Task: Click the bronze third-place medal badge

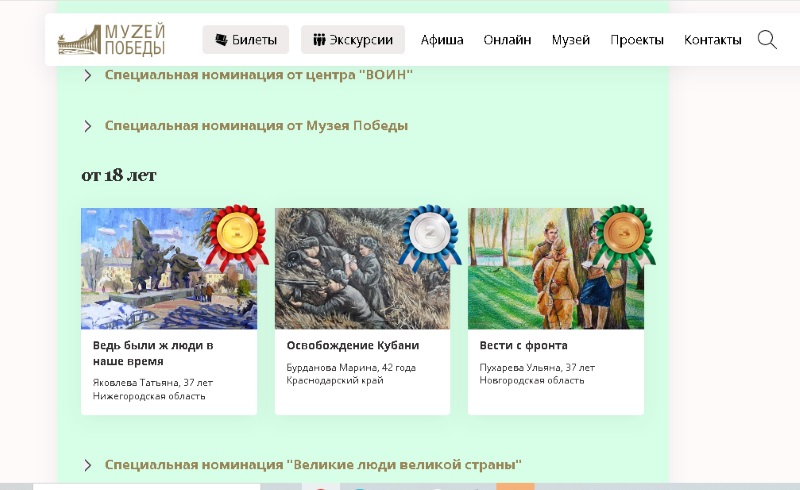Action: (x=623, y=236)
